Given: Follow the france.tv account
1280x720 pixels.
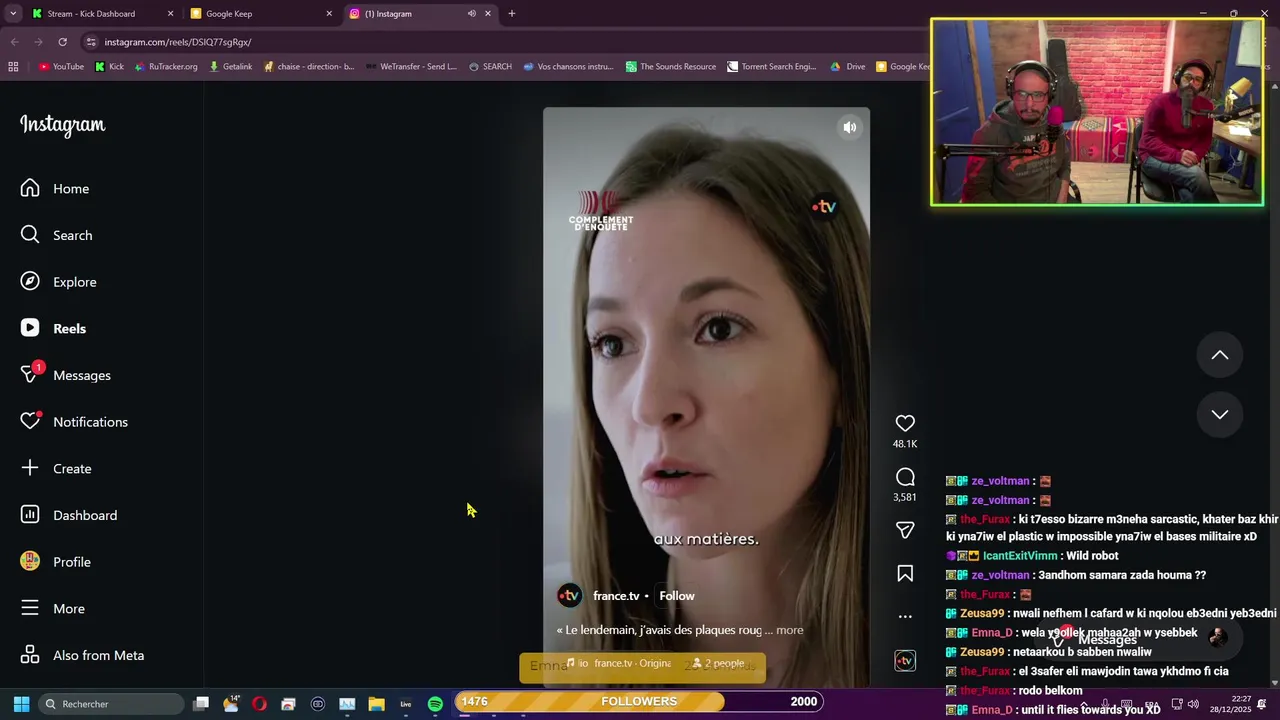Looking at the screenshot, I should 677,596.
